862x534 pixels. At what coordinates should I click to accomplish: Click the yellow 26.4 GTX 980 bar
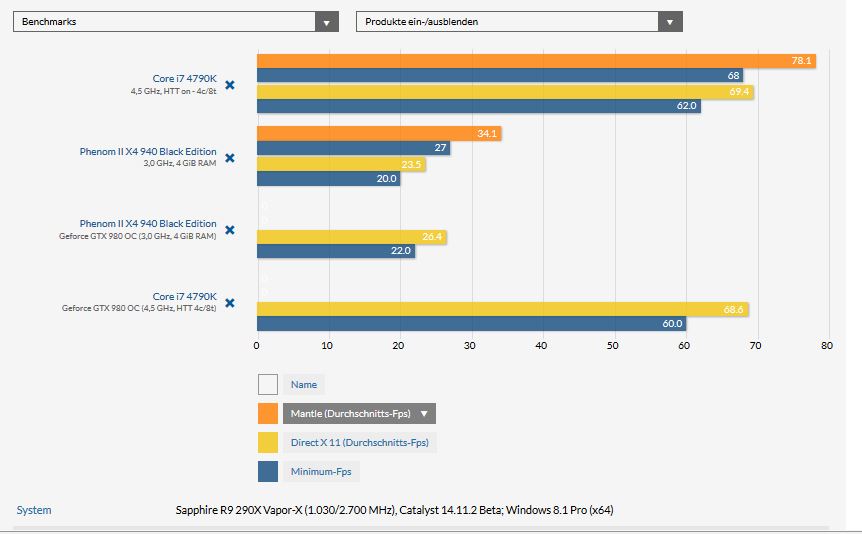(351, 237)
